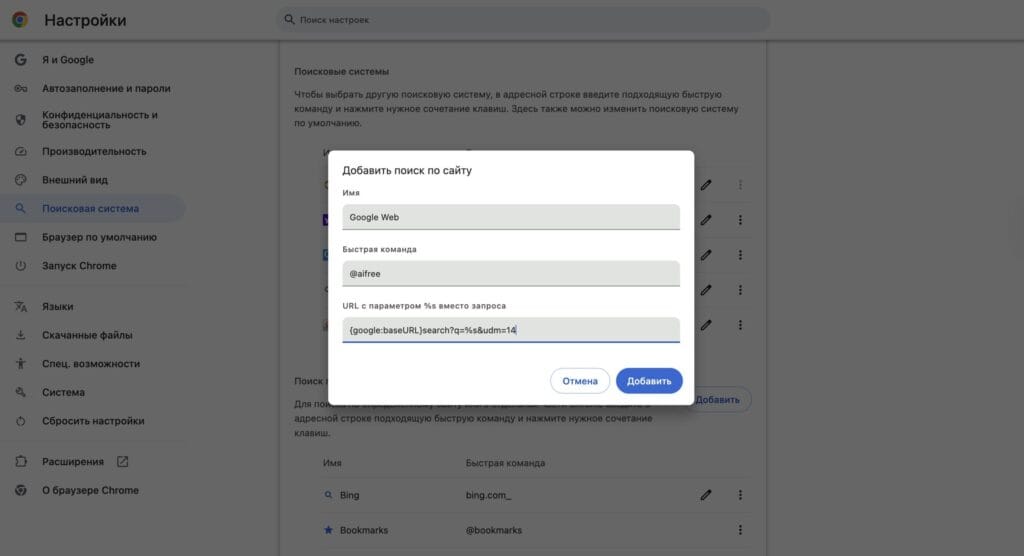Open the three-dot menu for Bing row

[740, 495]
